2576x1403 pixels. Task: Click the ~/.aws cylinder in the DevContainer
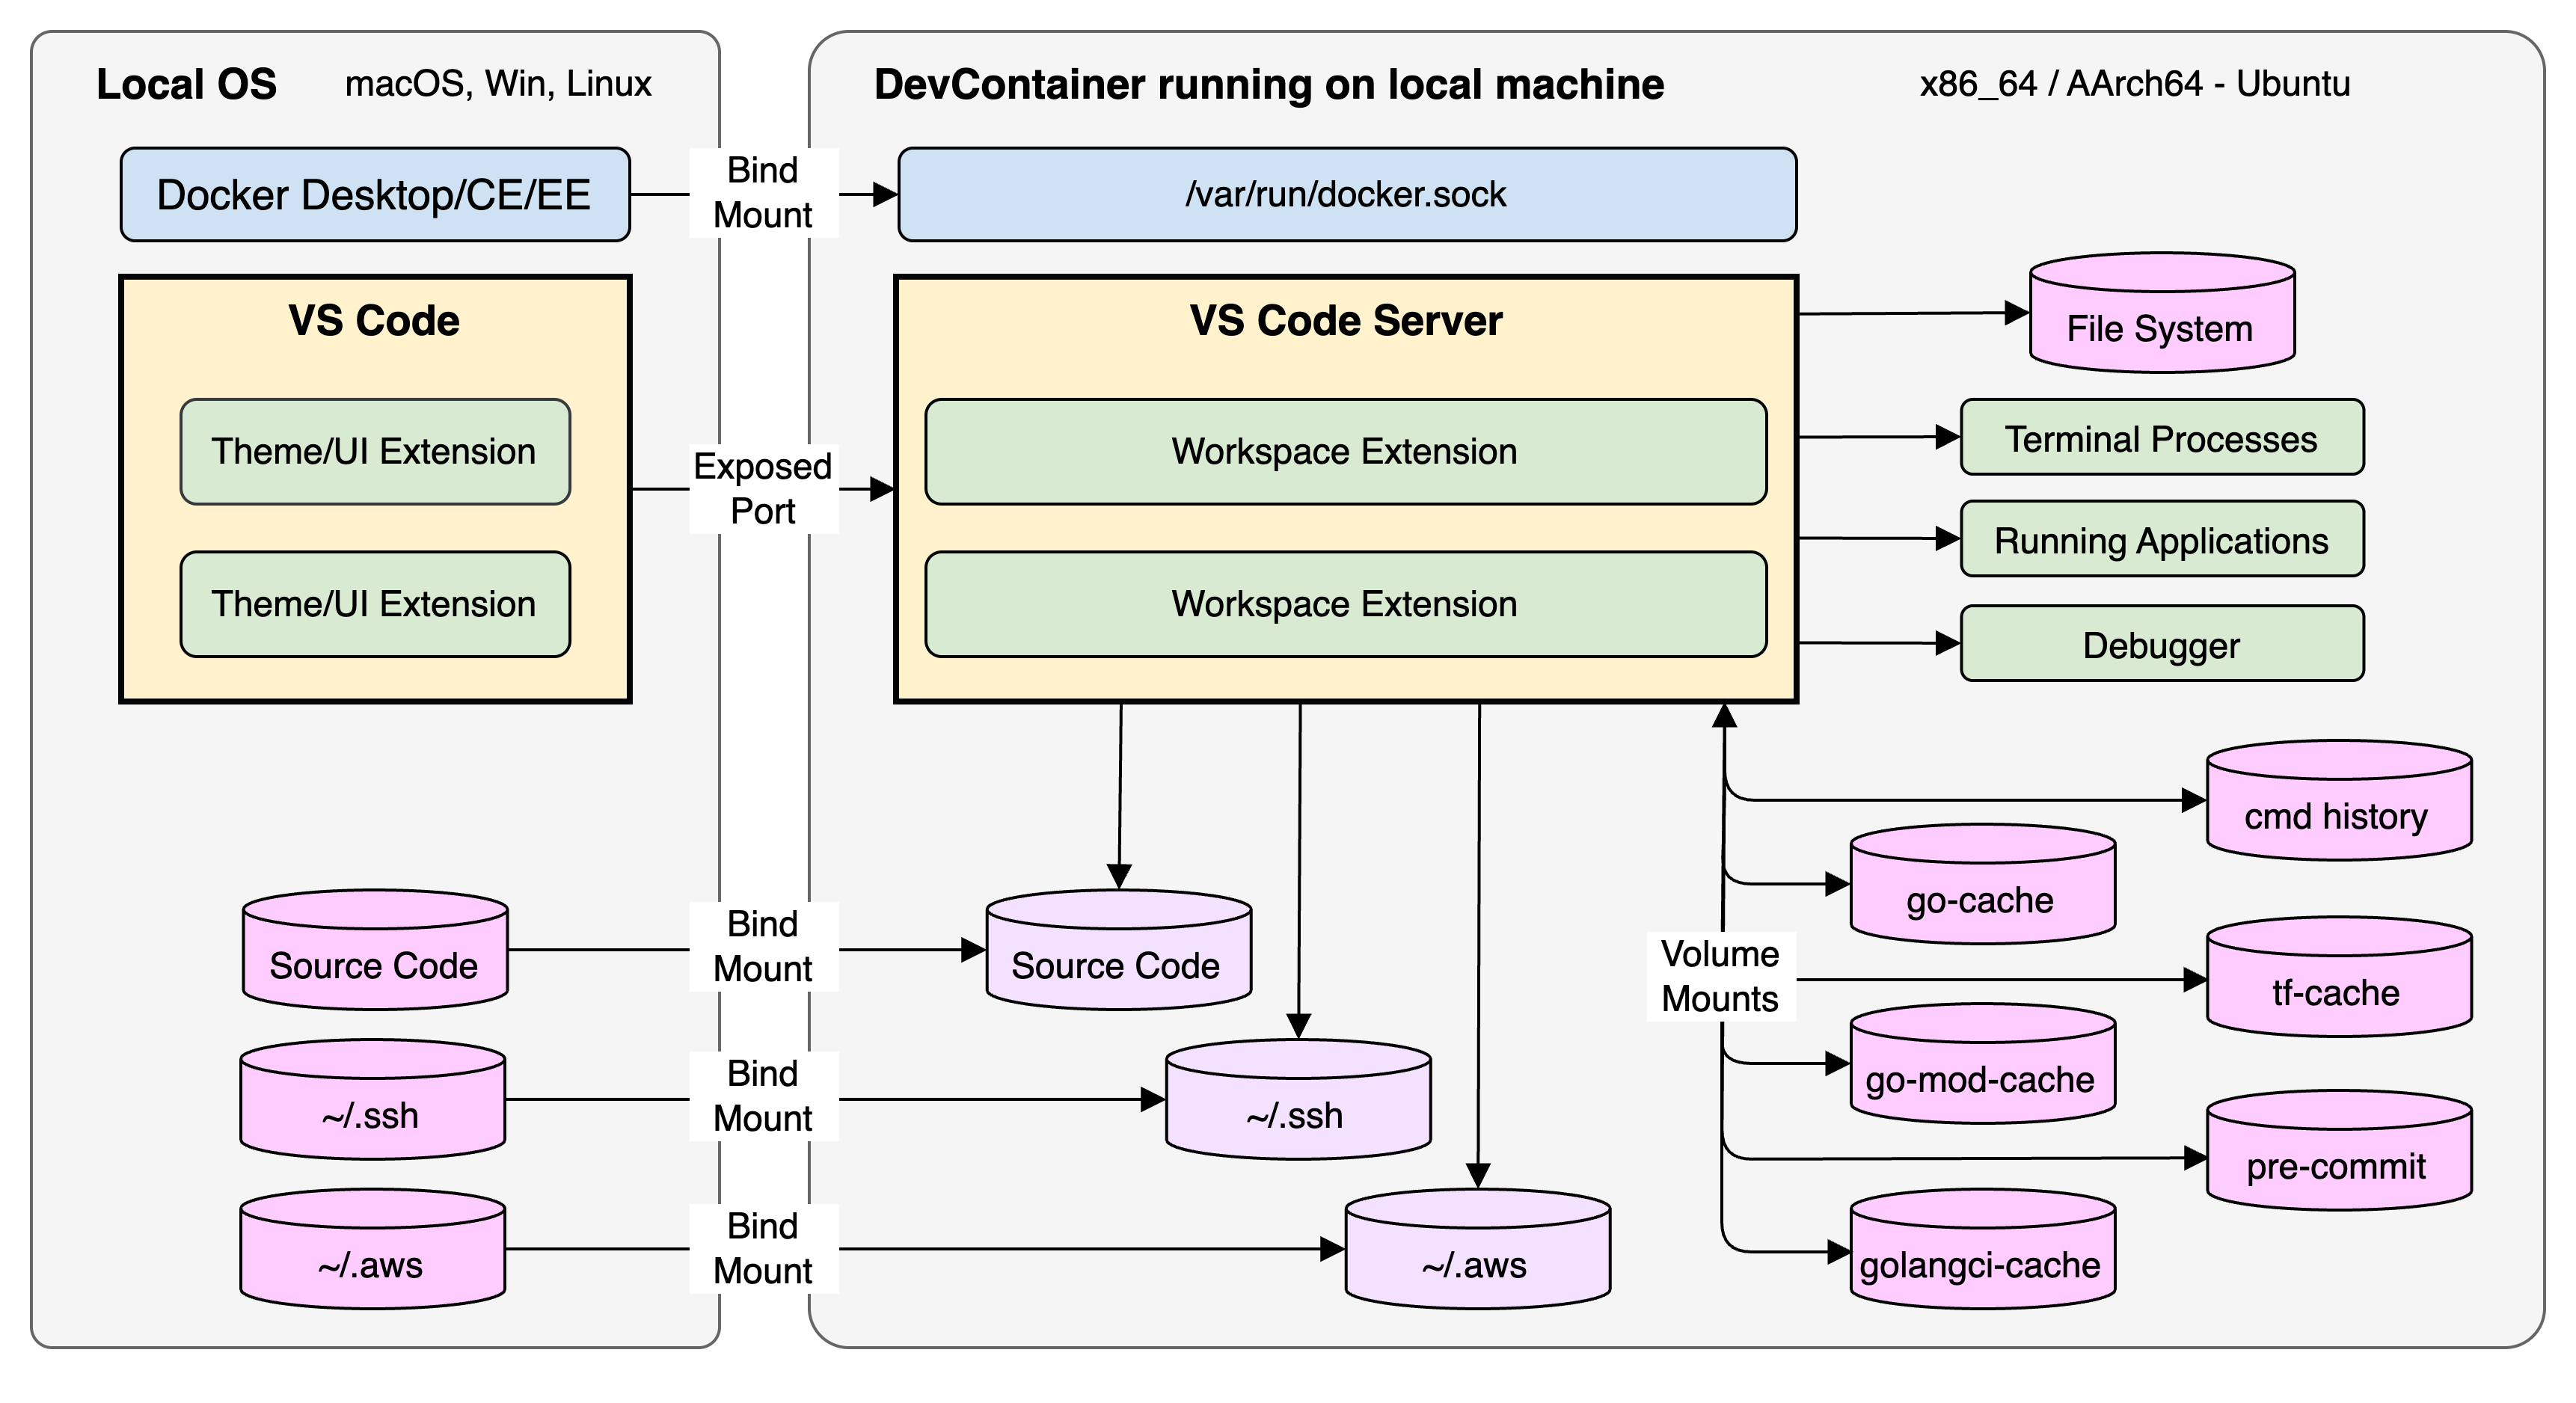(x=1478, y=1249)
